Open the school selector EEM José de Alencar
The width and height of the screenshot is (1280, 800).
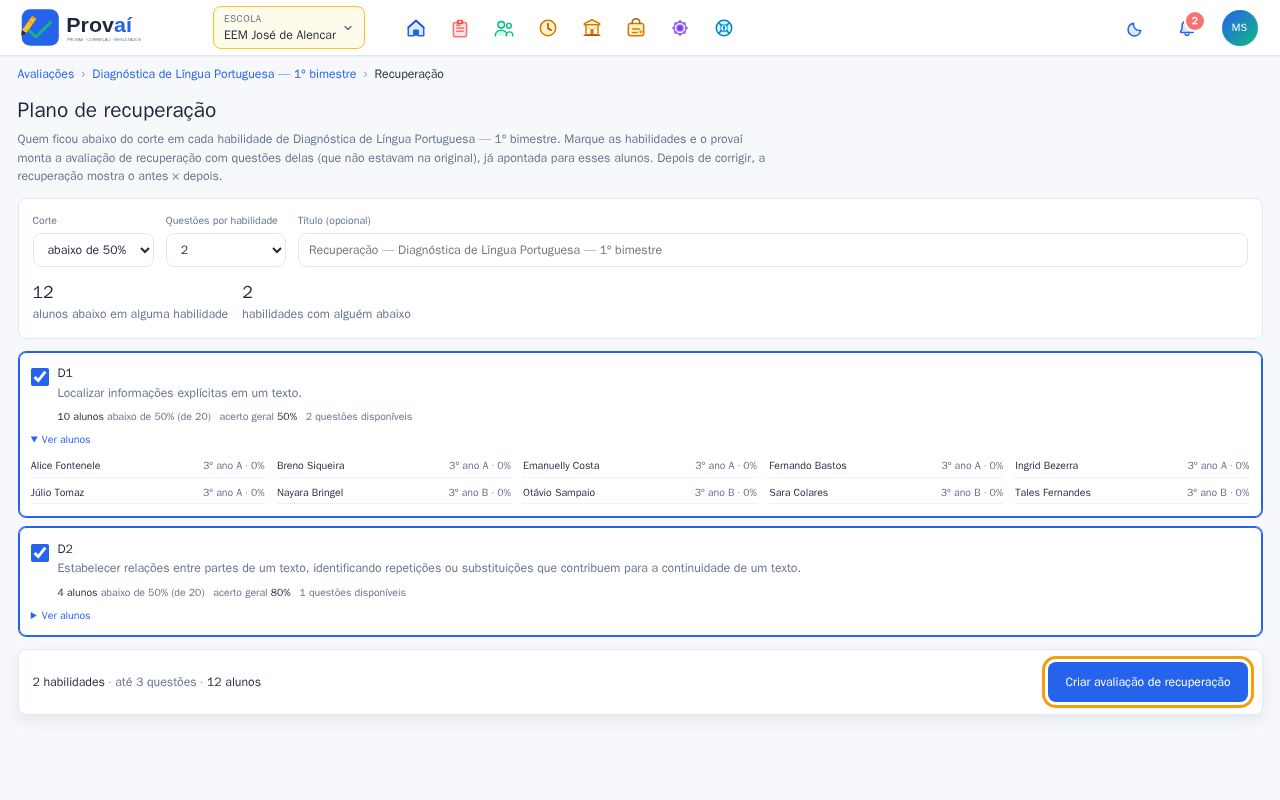[289, 28]
